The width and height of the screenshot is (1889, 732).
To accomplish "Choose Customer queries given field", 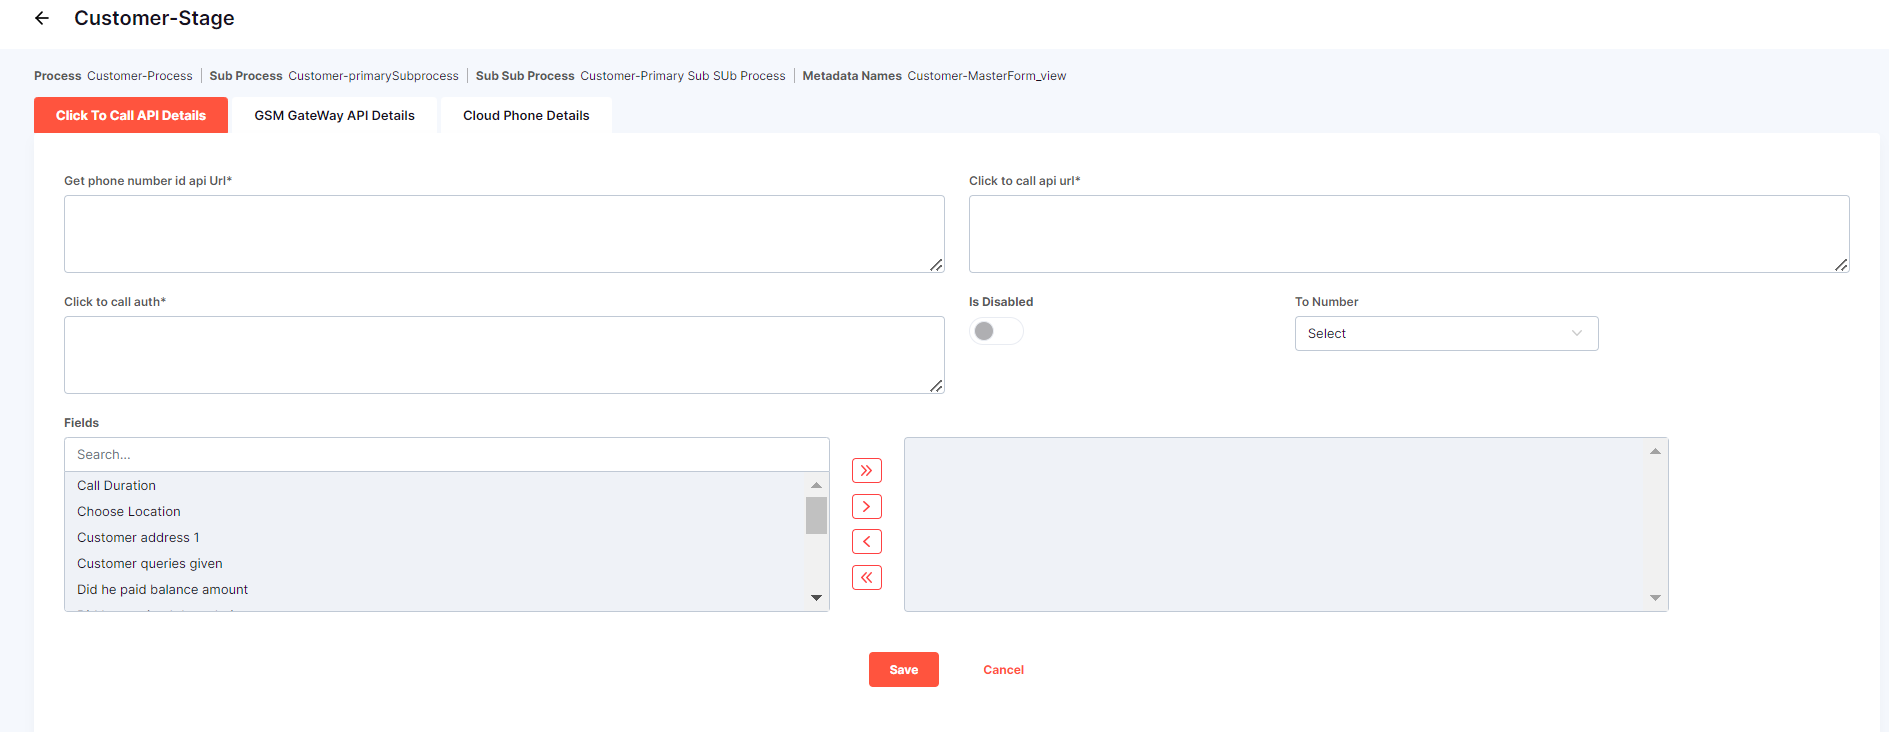I will [x=150, y=564].
